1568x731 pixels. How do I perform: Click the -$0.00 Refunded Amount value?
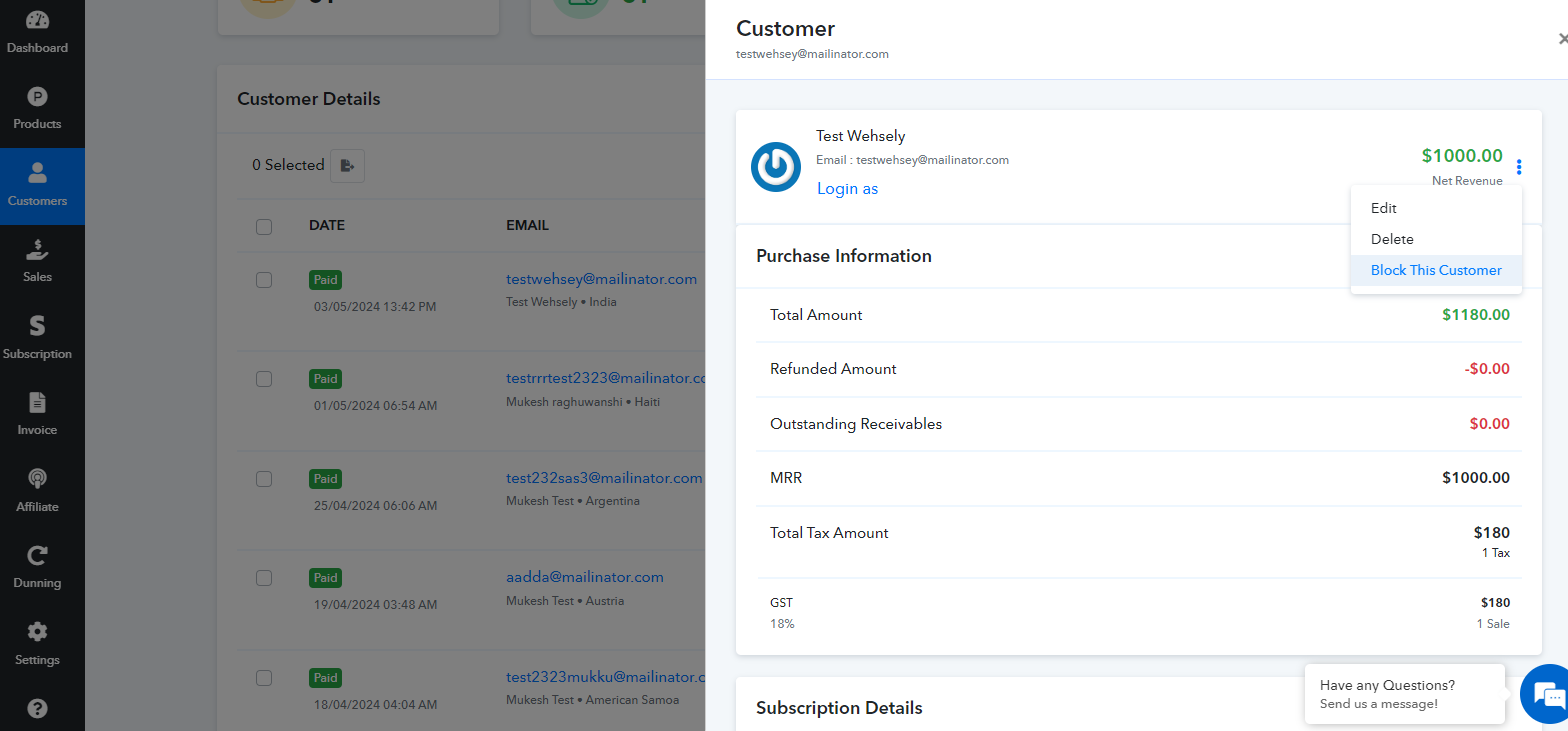(x=1487, y=369)
